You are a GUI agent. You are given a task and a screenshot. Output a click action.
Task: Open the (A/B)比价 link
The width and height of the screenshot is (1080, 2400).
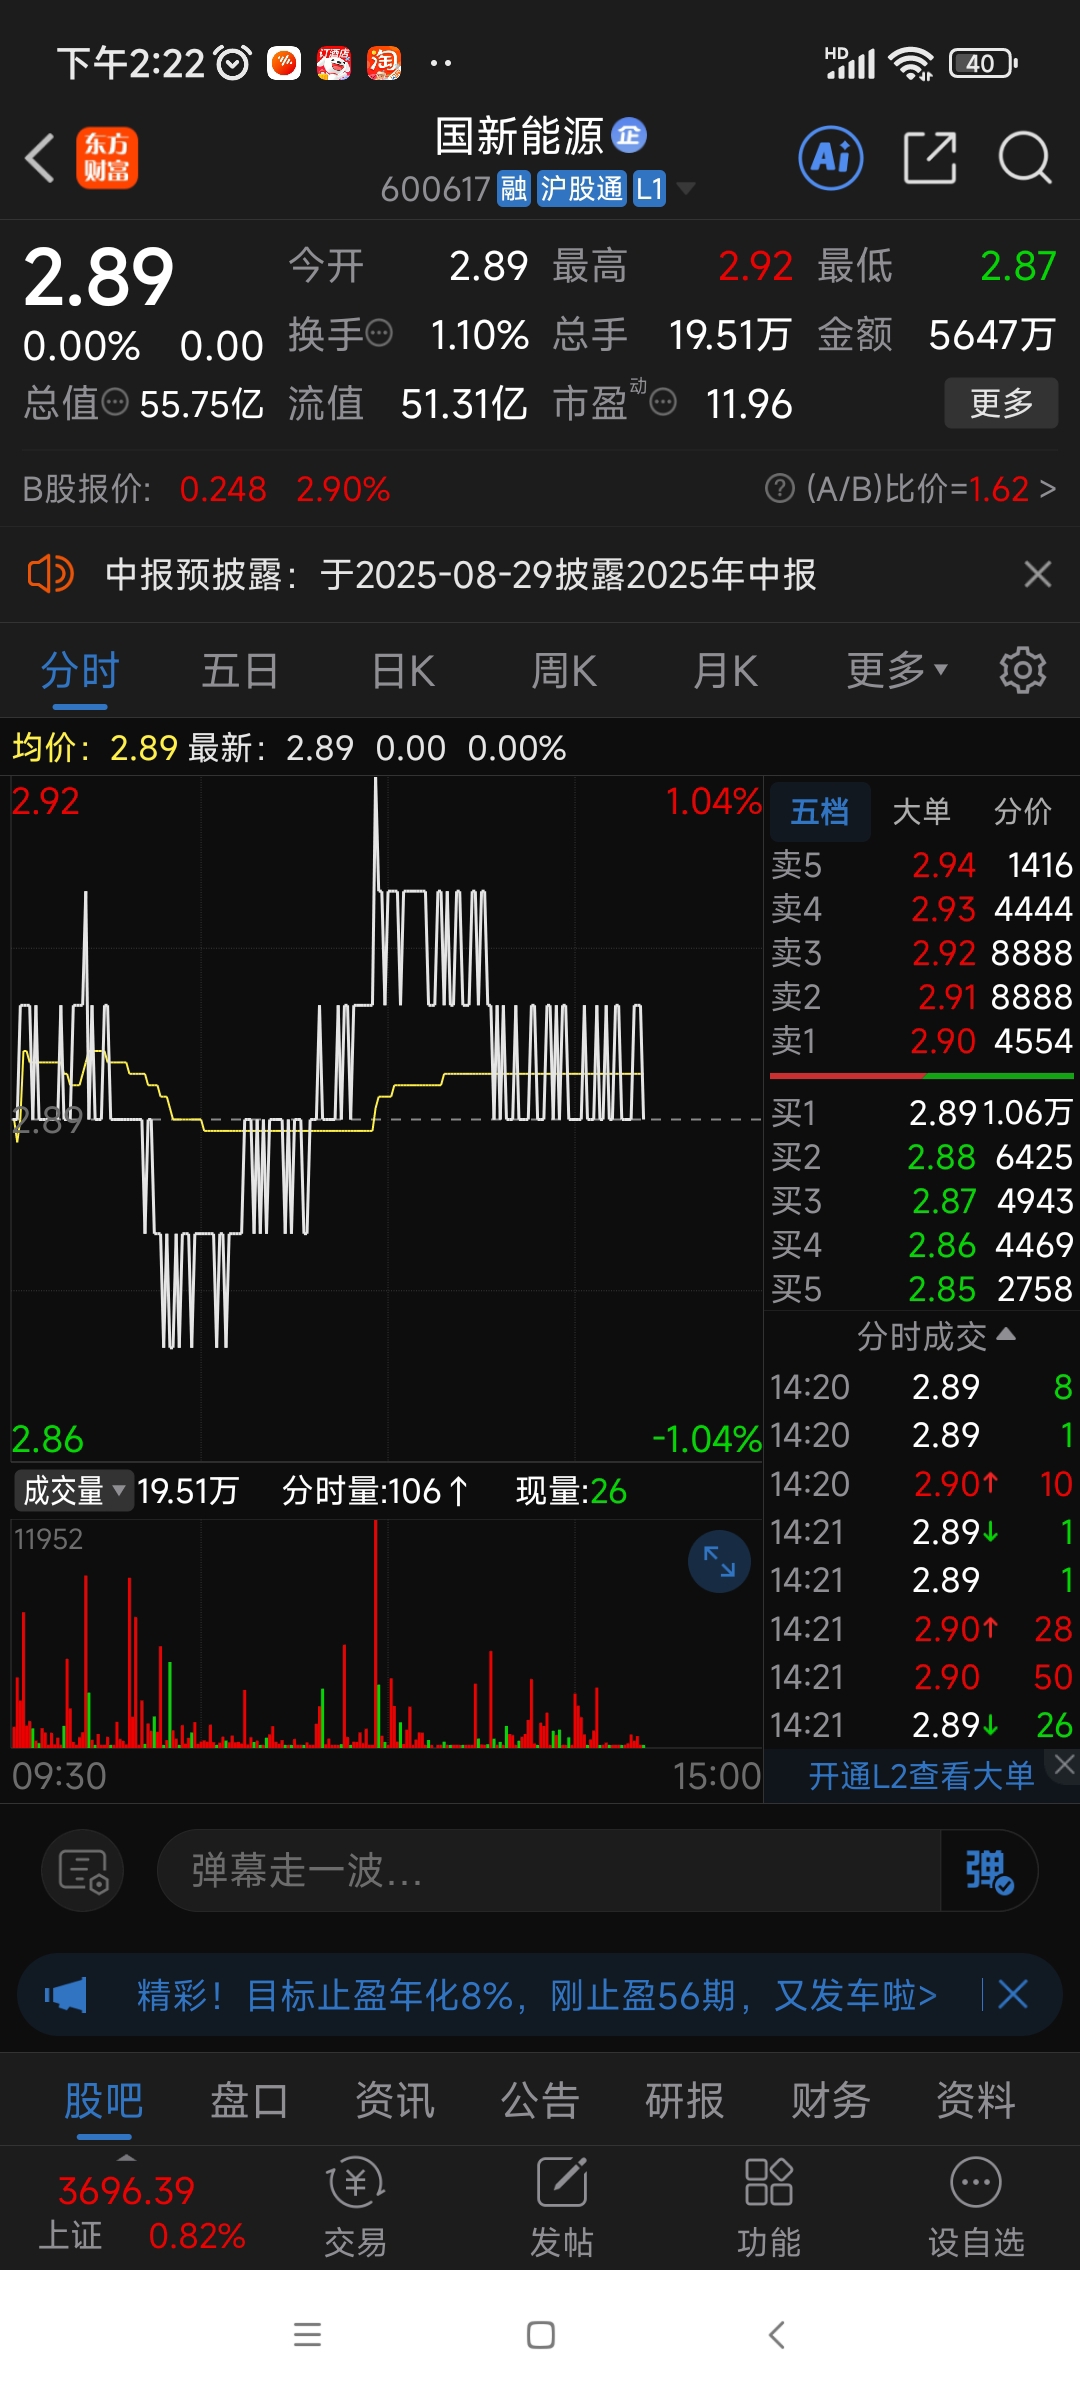(931, 489)
